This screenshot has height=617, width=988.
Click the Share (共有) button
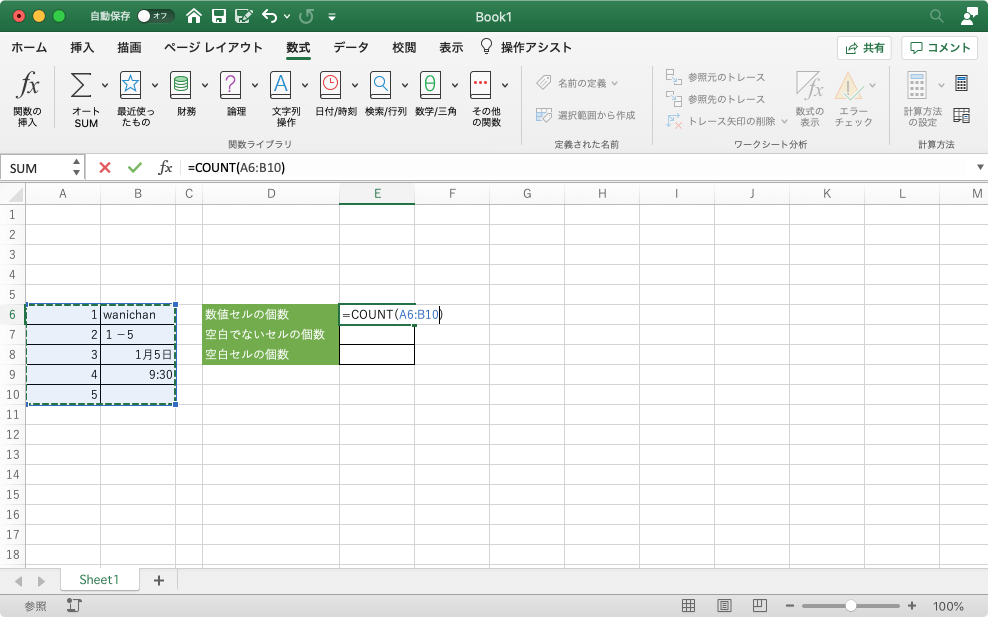[864, 48]
